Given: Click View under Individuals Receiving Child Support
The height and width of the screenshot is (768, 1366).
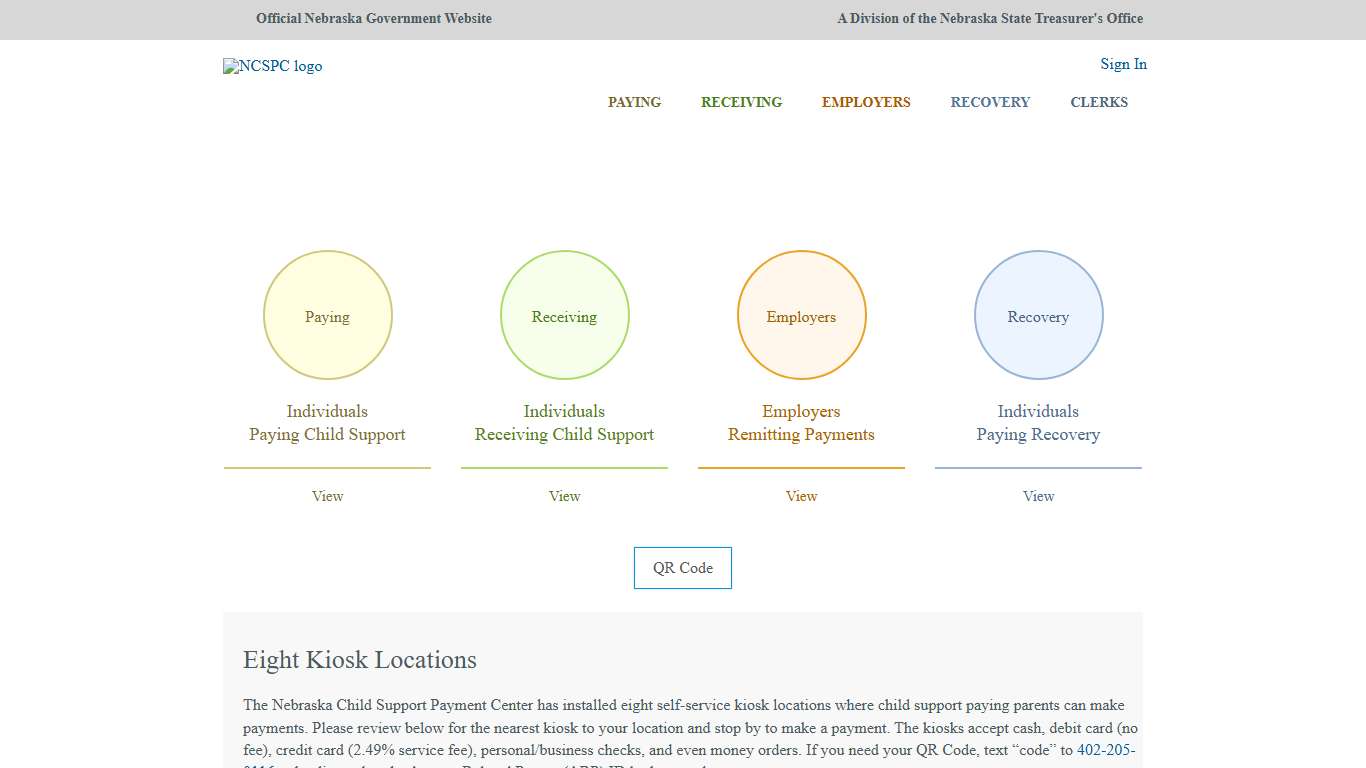Looking at the screenshot, I should [564, 496].
